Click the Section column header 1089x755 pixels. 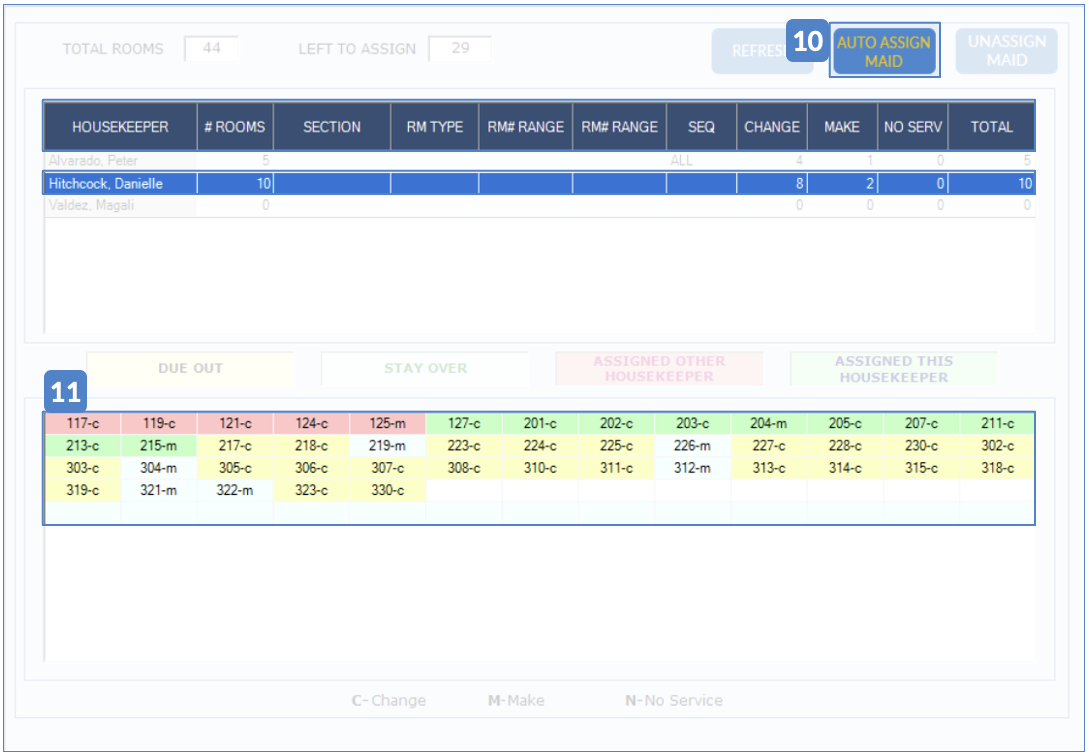click(331, 127)
